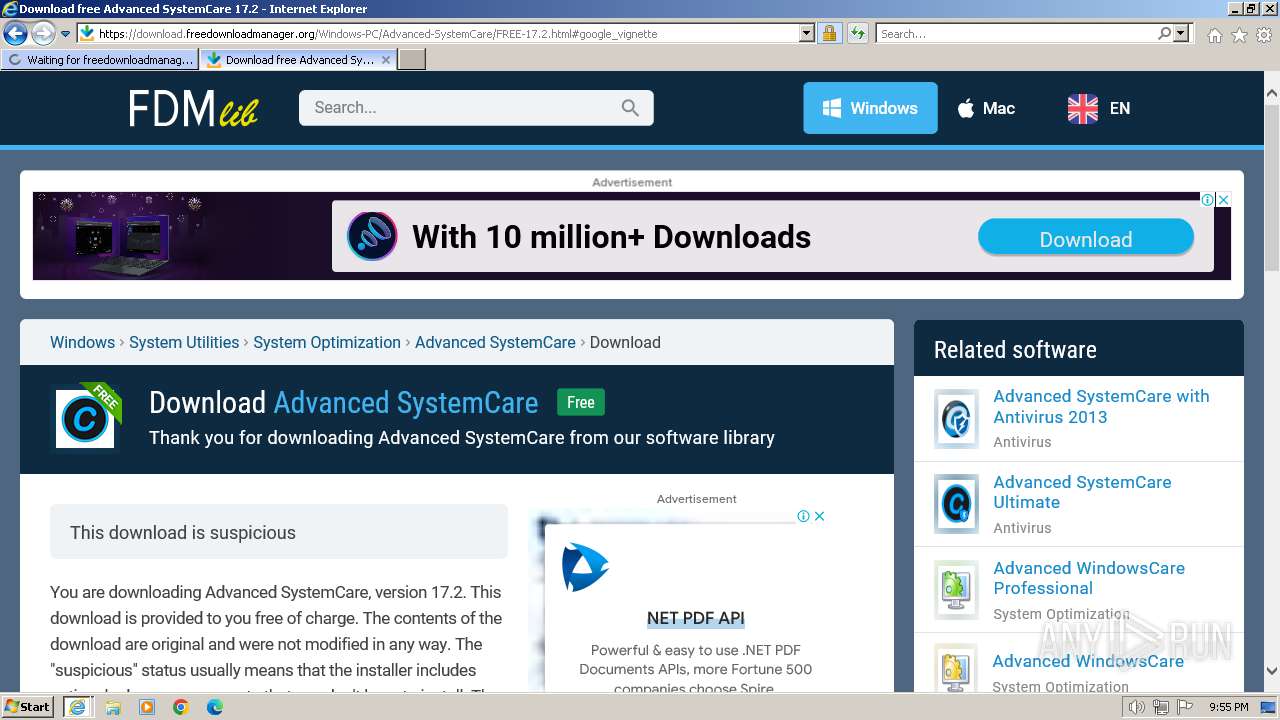
Task: Click the Advanced SystemCare title link
Action: pyautogui.click(x=406, y=403)
